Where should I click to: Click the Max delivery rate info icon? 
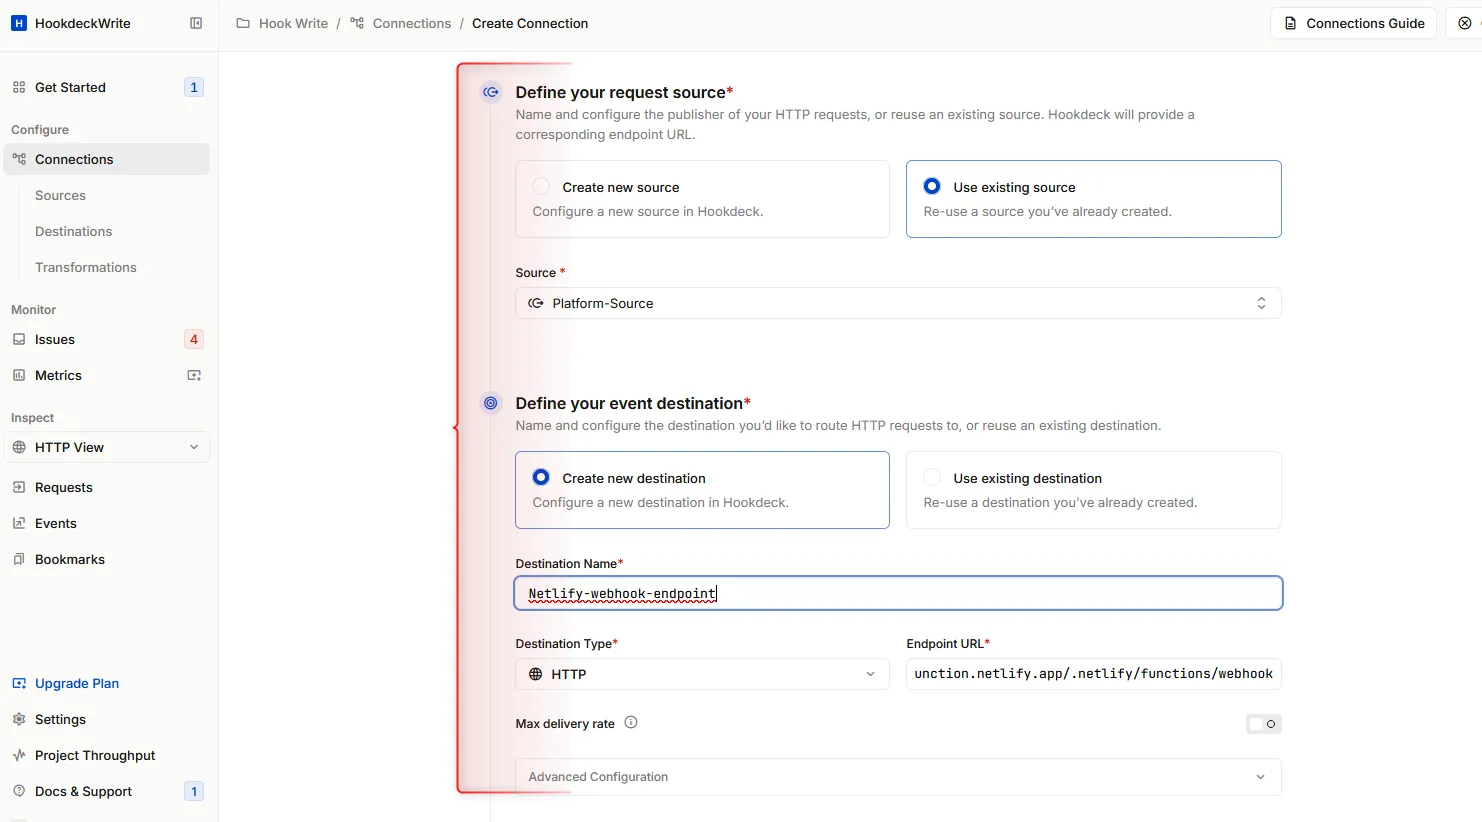(x=631, y=722)
